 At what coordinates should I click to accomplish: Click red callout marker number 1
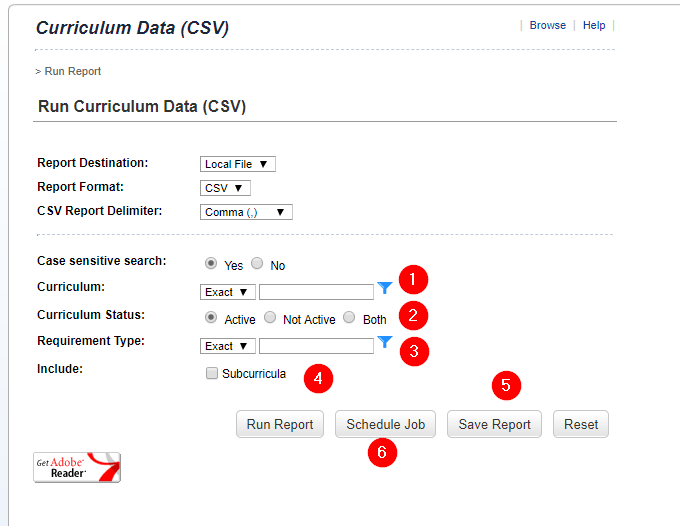(x=413, y=279)
